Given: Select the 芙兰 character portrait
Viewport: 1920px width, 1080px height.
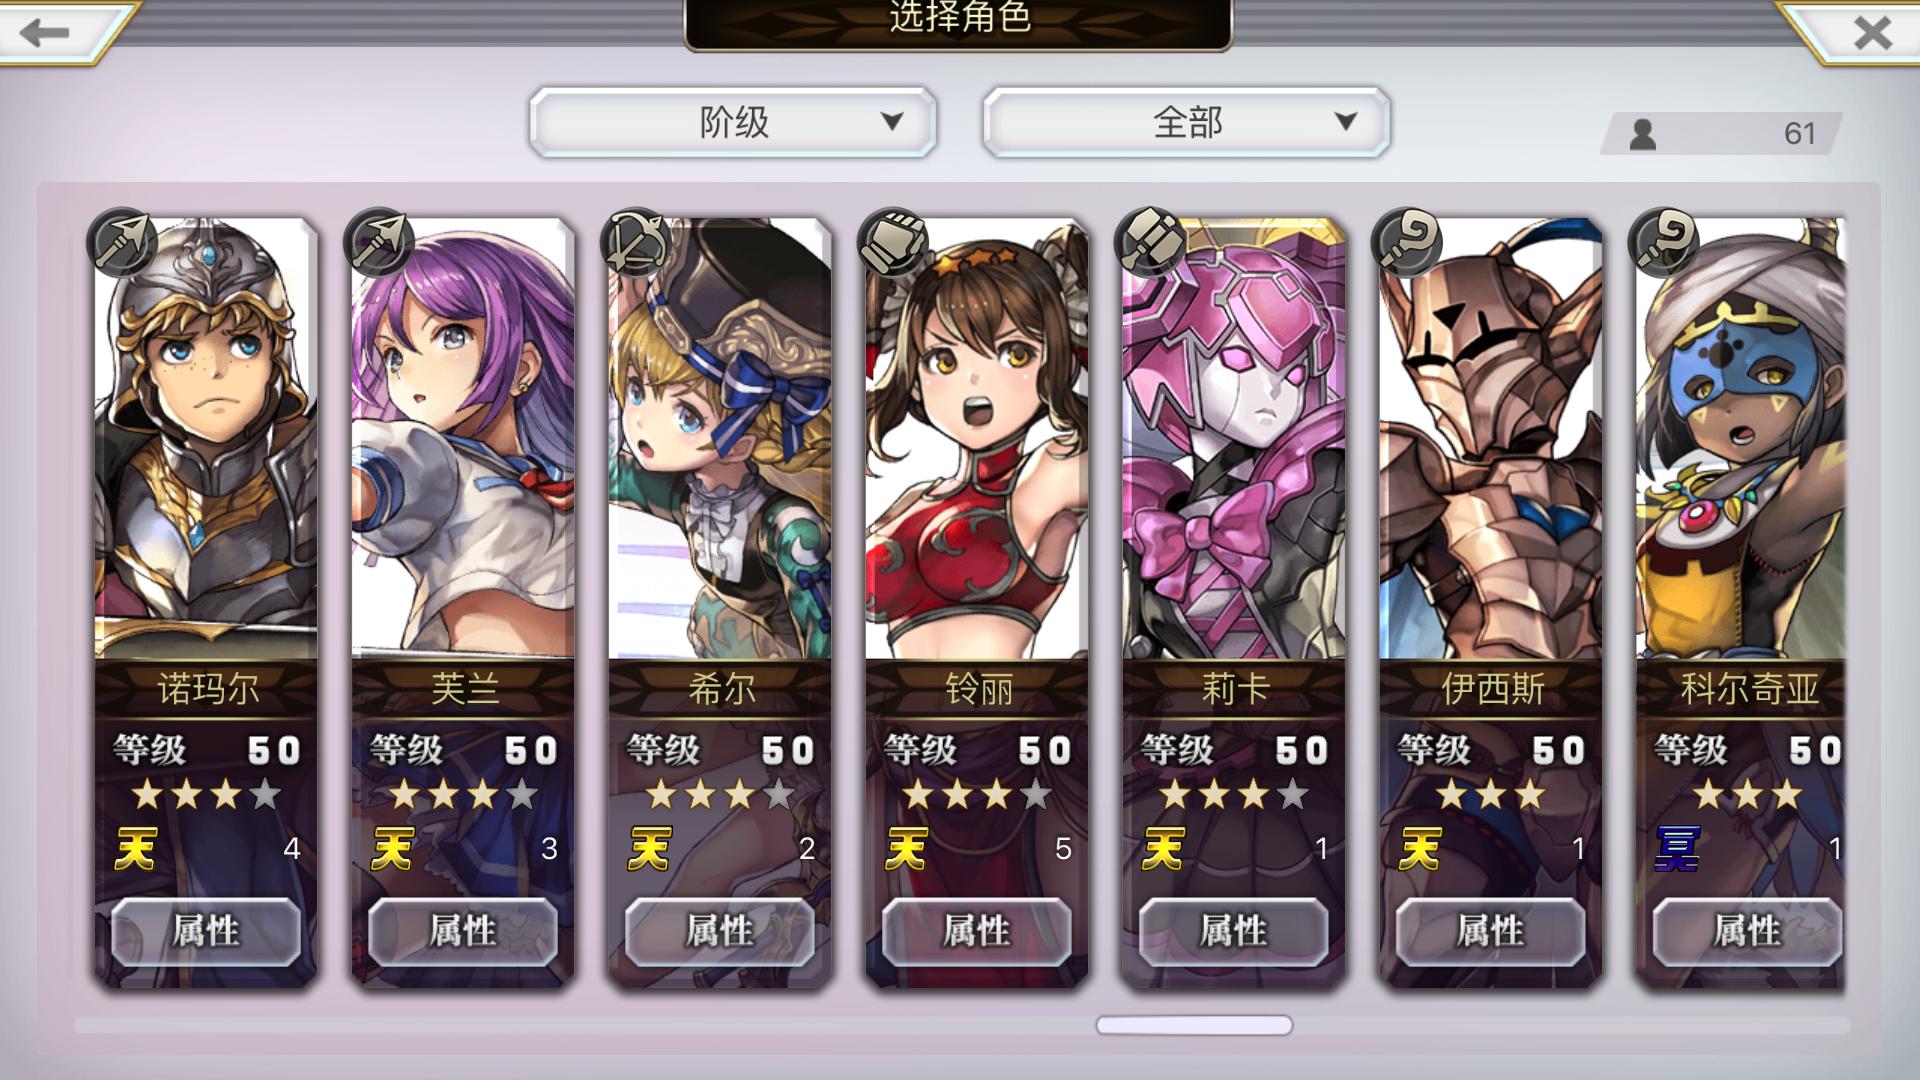Looking at the screenshot, I should pyautogui.click(x=463, y=438).
